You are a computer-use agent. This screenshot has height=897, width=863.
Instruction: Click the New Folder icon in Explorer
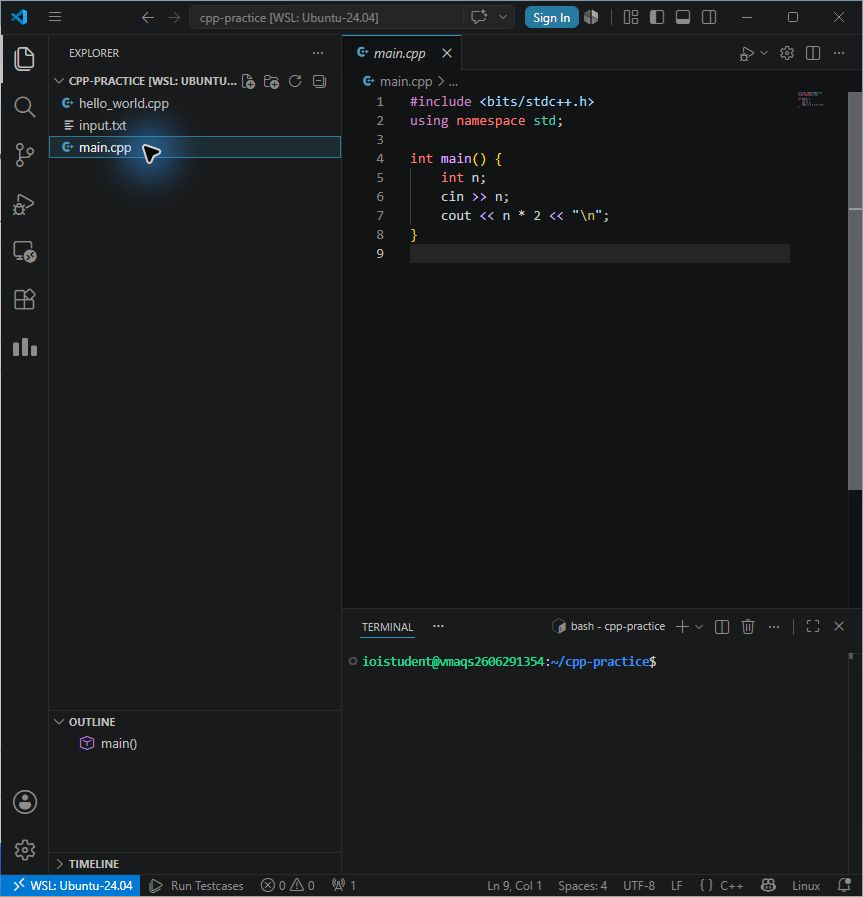[x=272, y=82]
